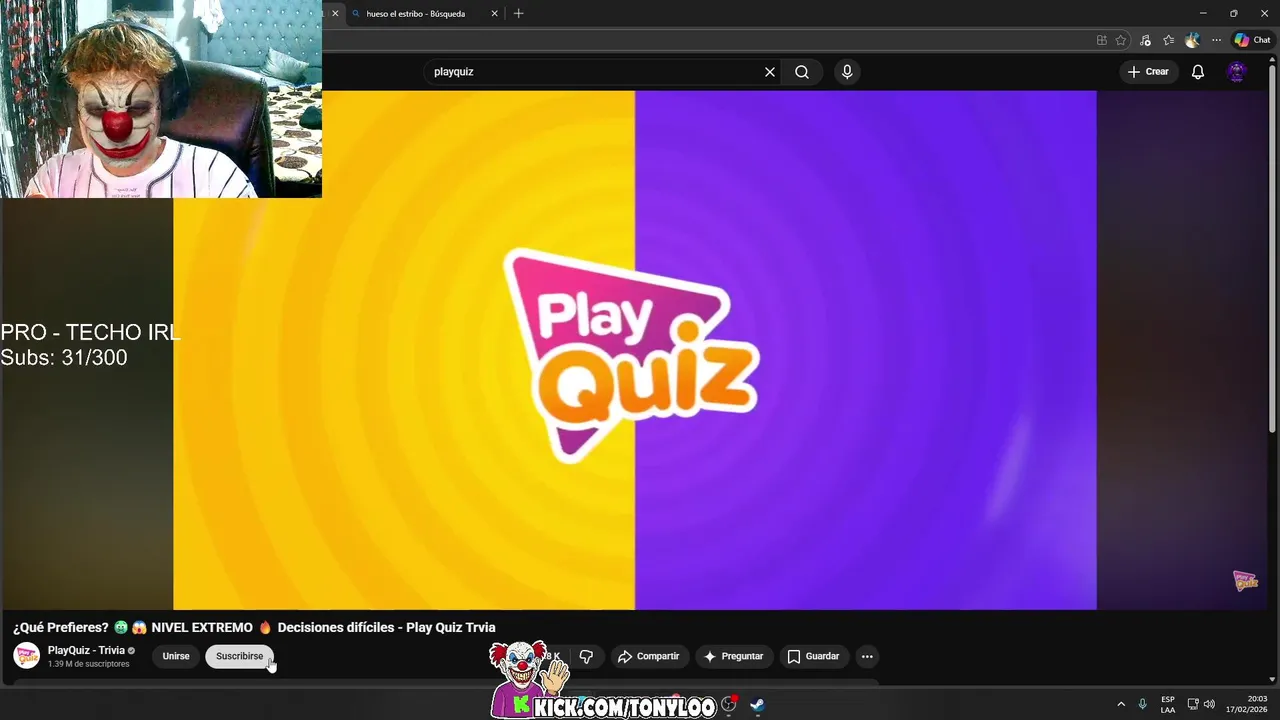
Task: Open a new browser tab with the plus
Action: (518, 14)
